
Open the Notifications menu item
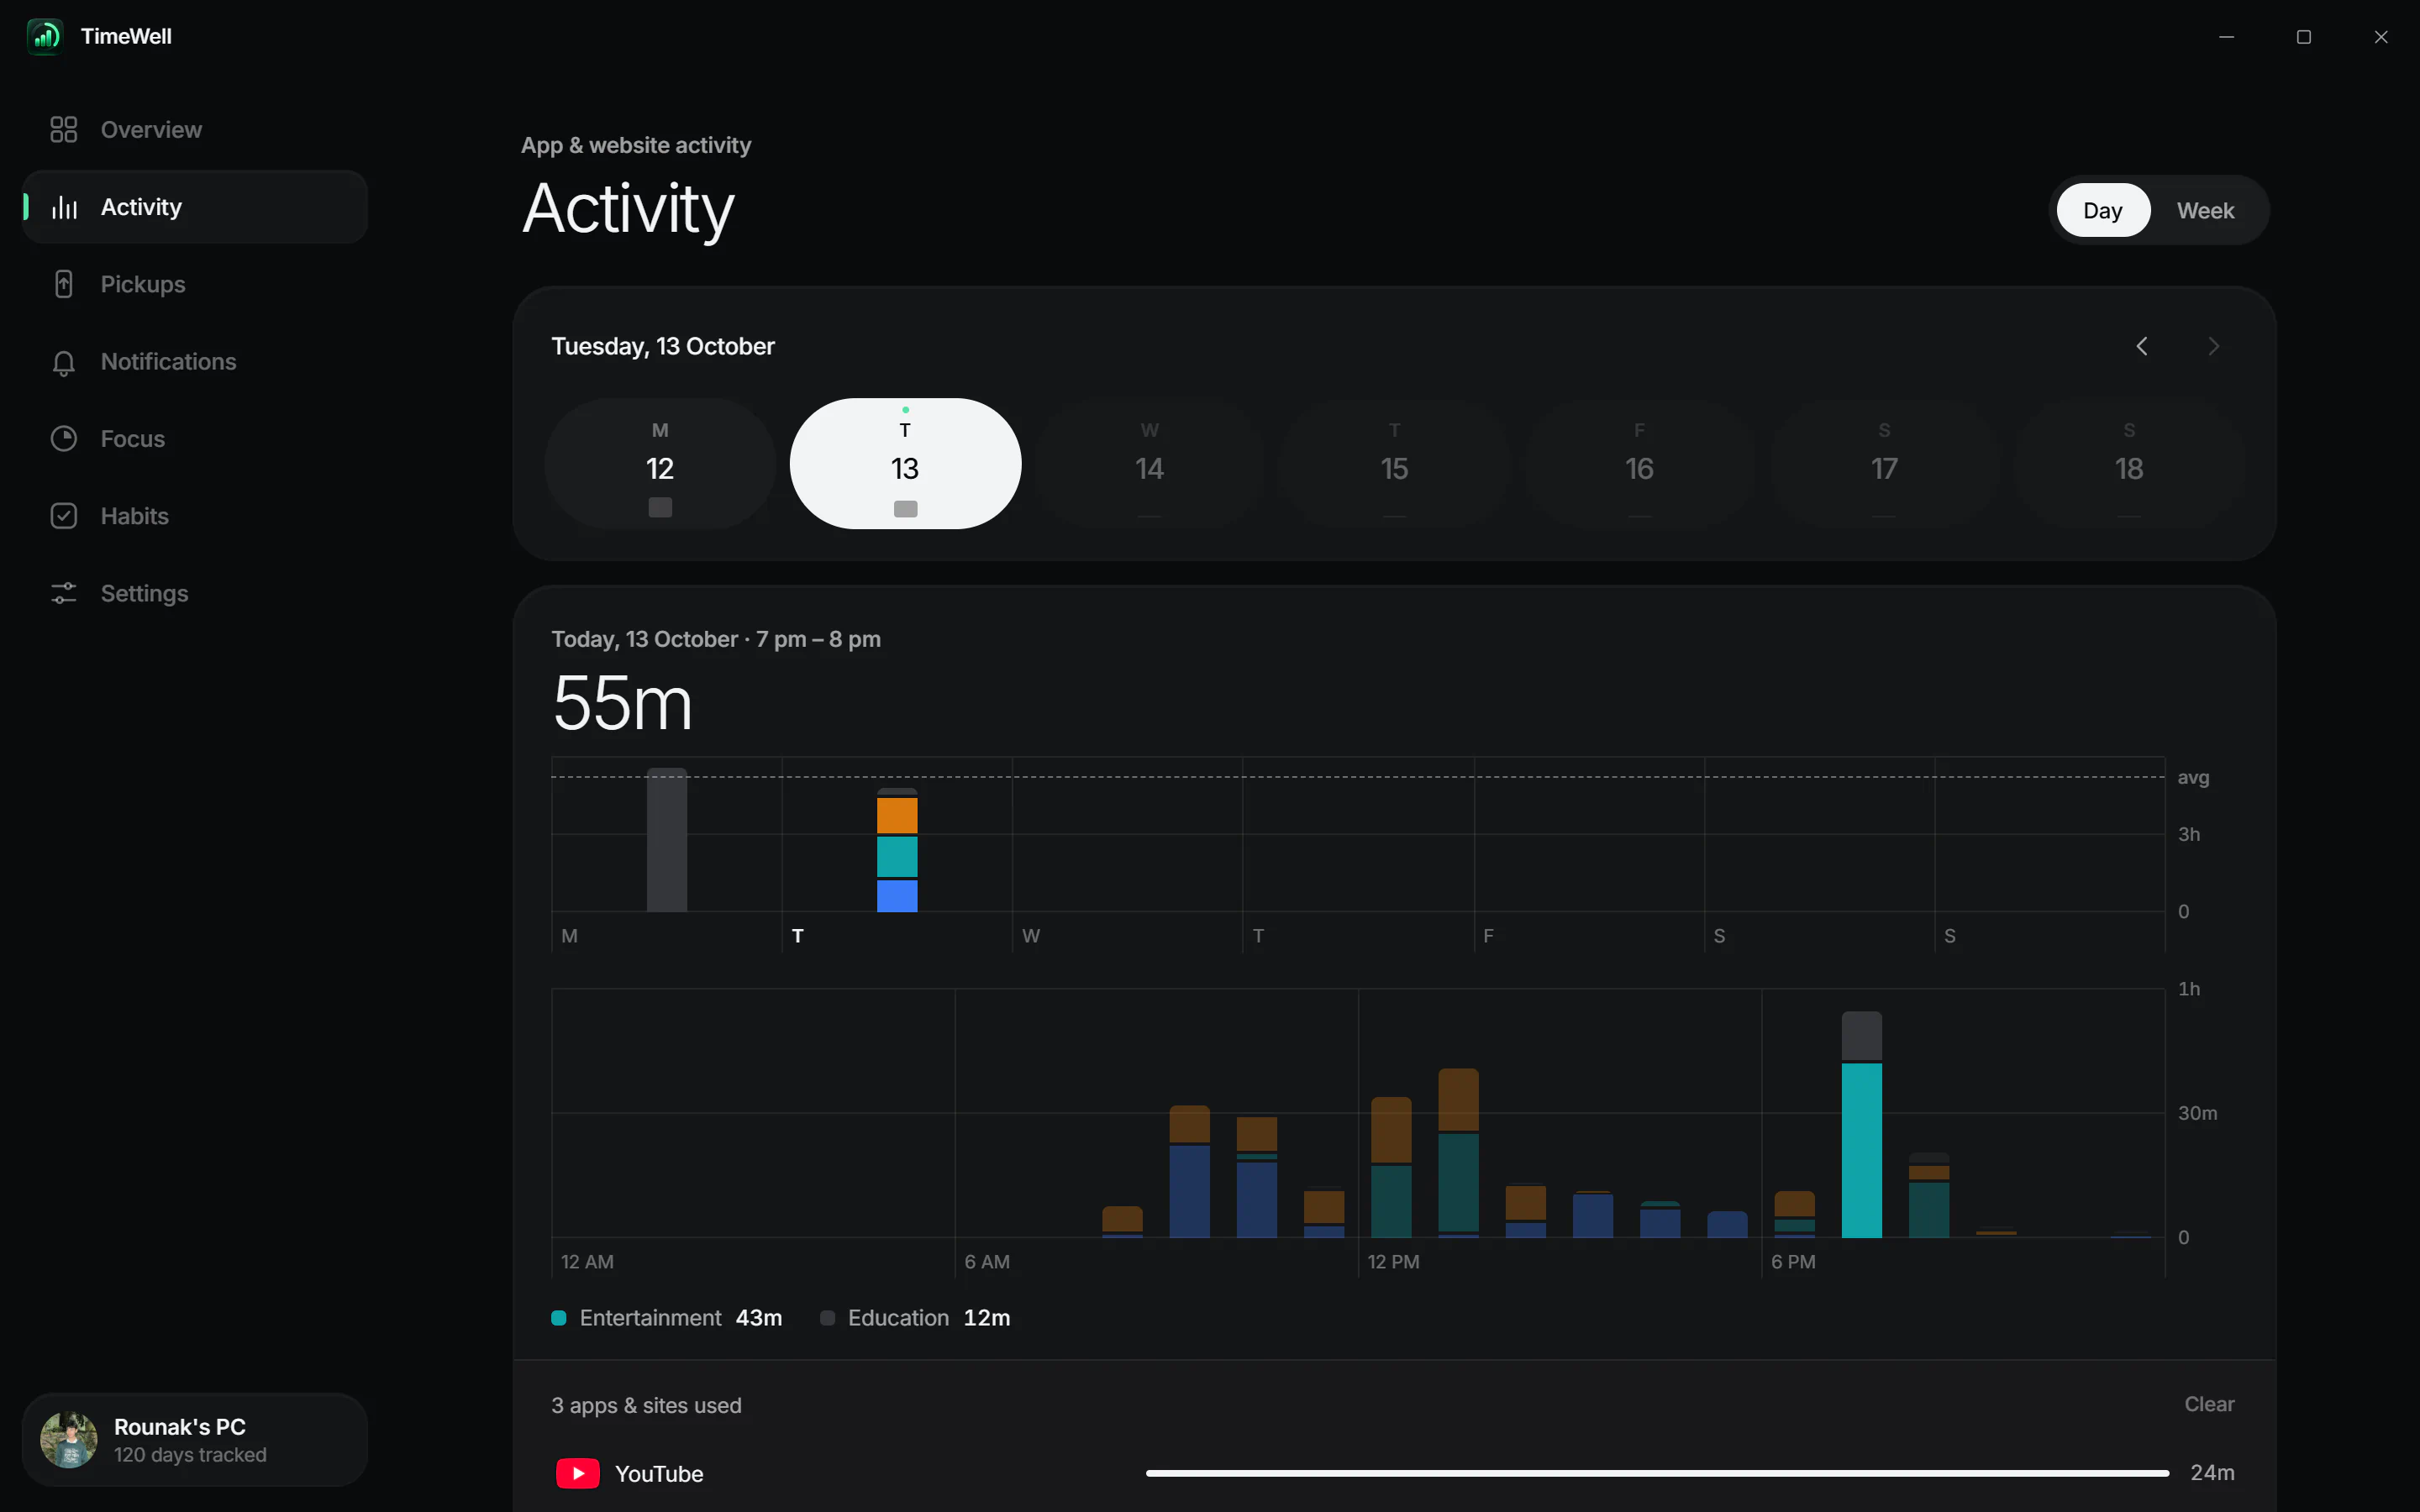pos(195,362)
